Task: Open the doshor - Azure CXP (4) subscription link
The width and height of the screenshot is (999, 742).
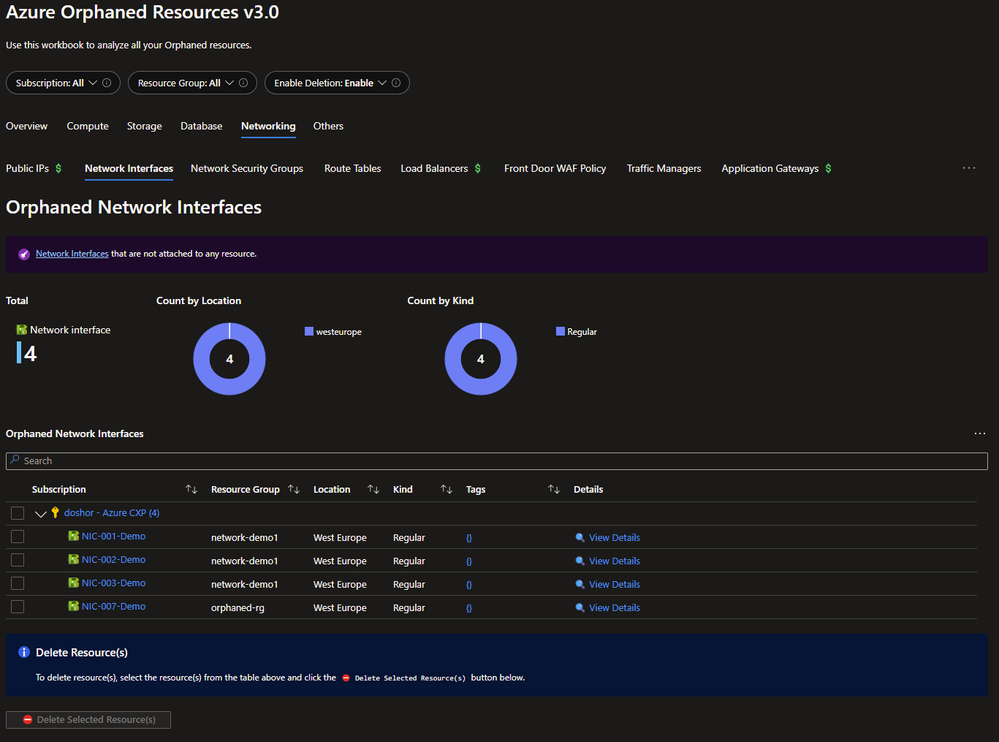Action: [x=111, y=513]
